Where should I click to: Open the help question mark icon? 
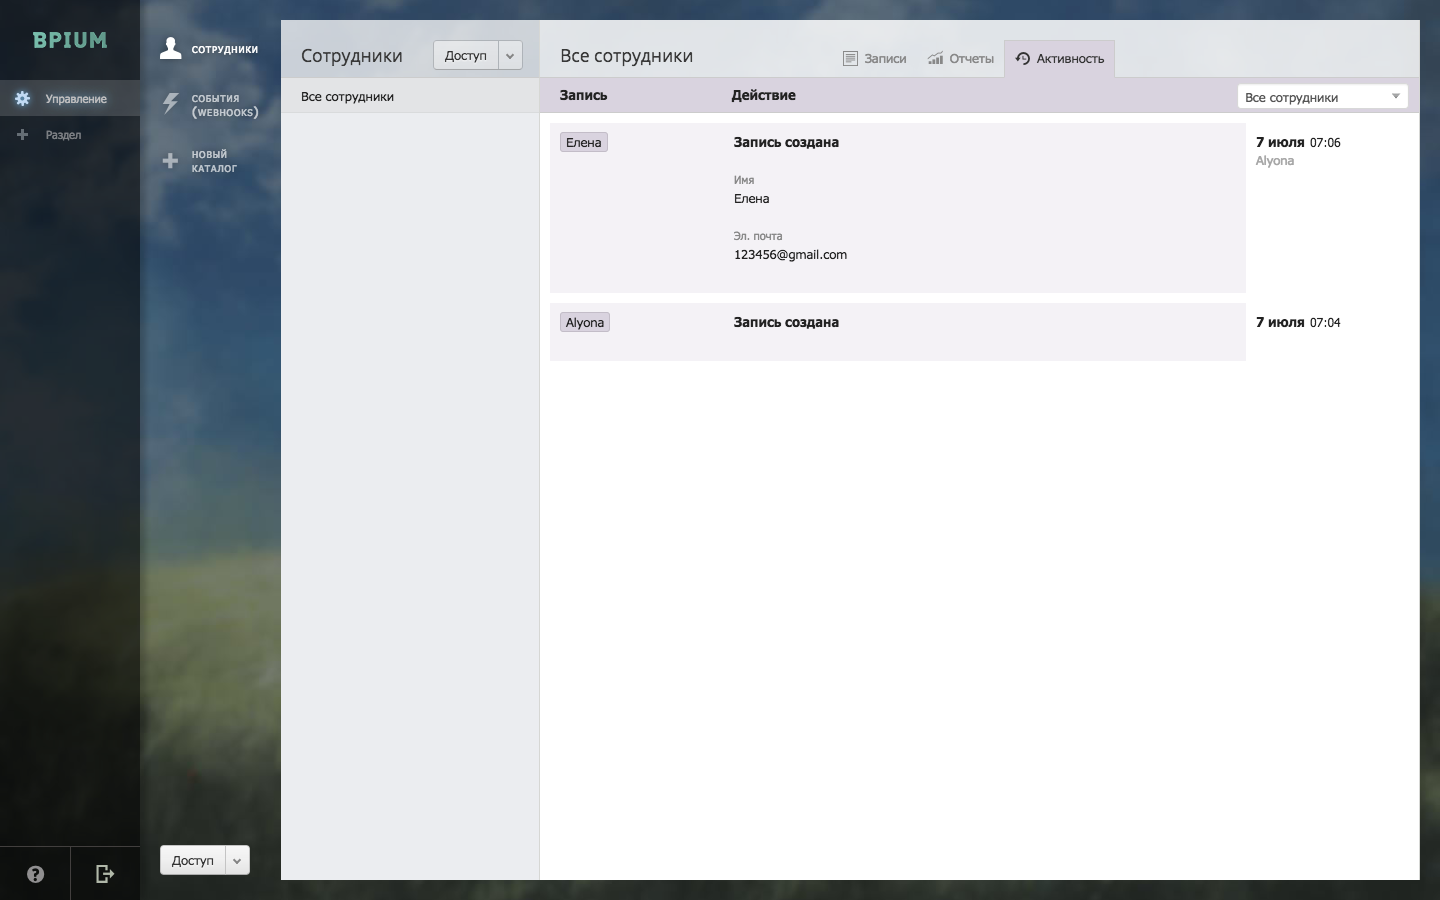point(35,874)
